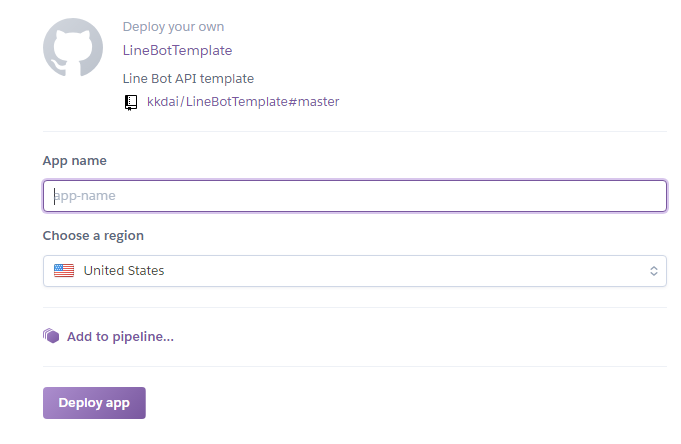Click the United States flag icon

coord(64,270)
